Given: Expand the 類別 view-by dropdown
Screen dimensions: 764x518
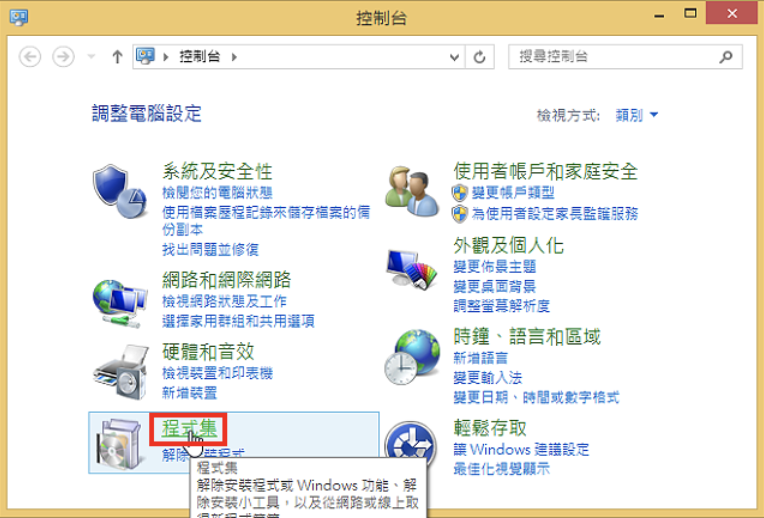Looking at the screenshot, I should [x=637, y=115].
